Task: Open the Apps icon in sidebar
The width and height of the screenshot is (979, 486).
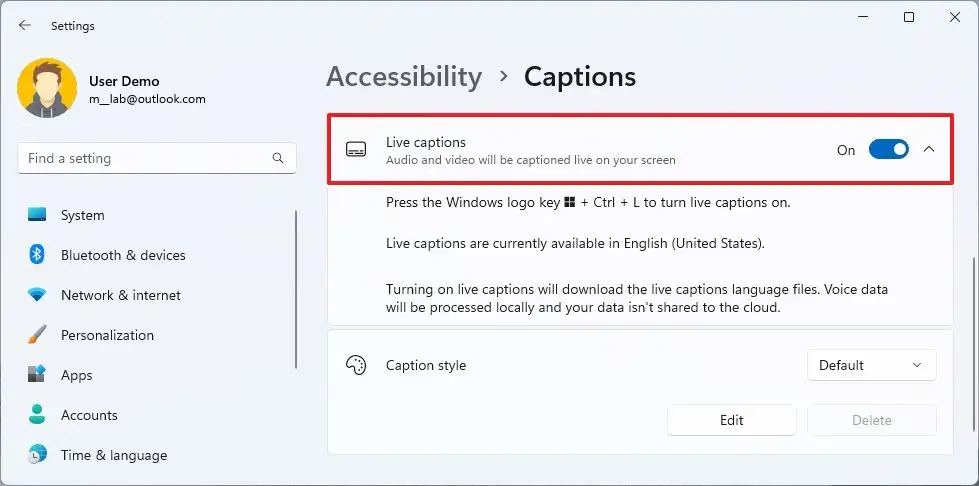Action: pyautogui.click(x=37, y=375)
